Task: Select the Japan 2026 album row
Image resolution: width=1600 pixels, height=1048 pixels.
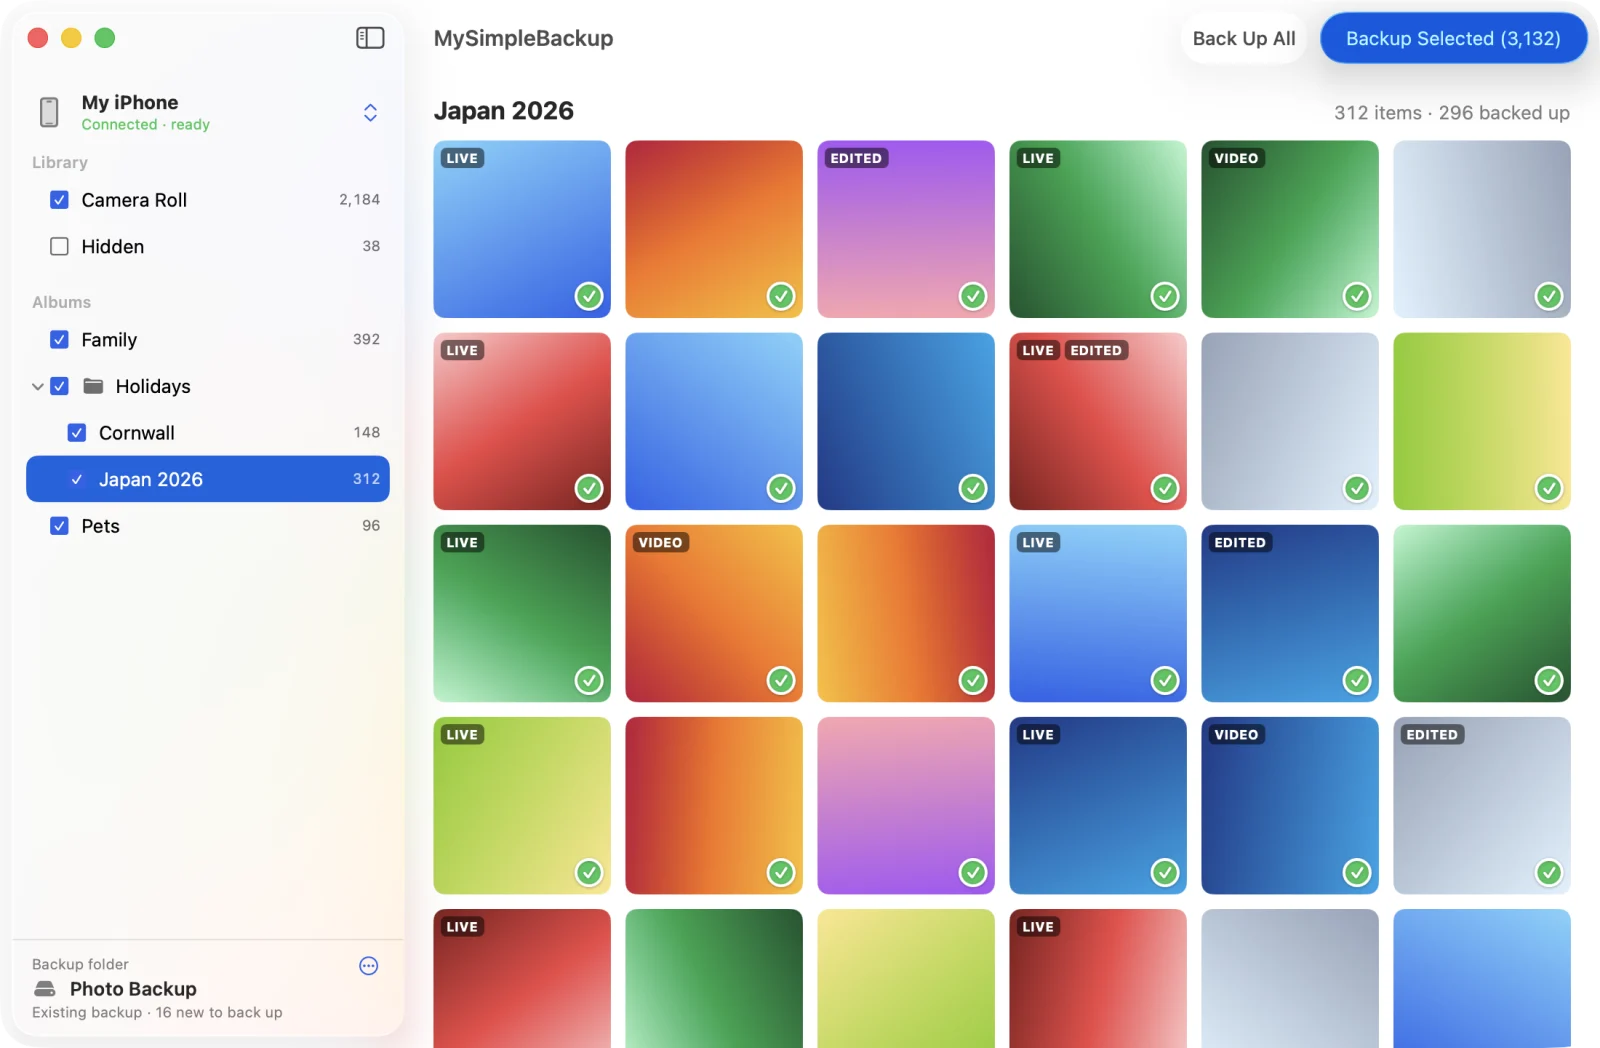Action: pyautogui.click(x=208, y=479)
